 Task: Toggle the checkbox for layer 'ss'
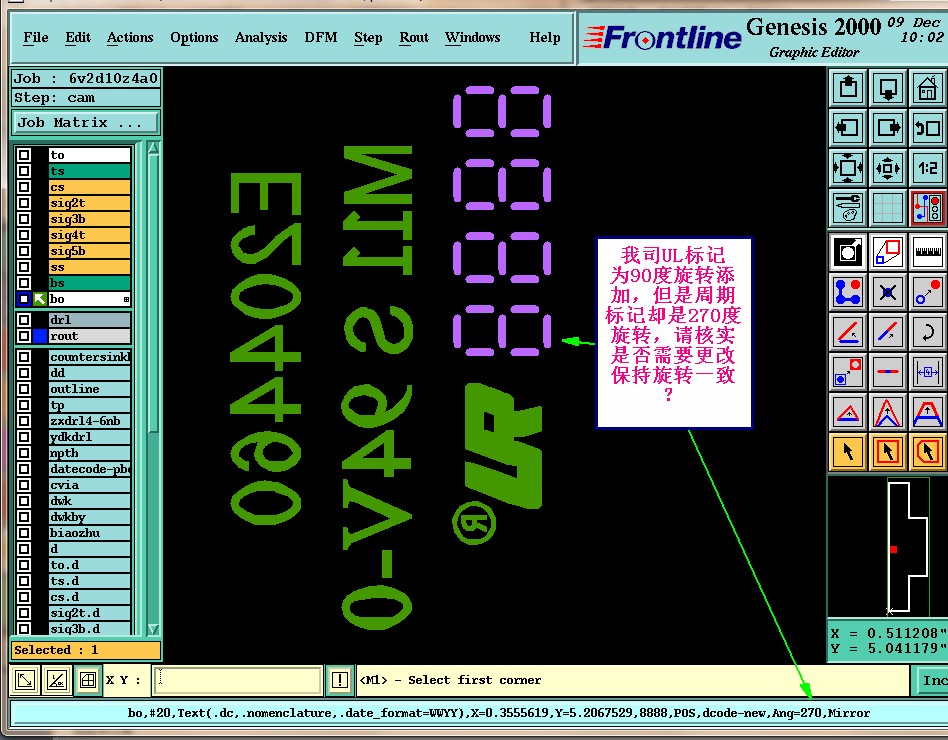click(x=24, y=267)
